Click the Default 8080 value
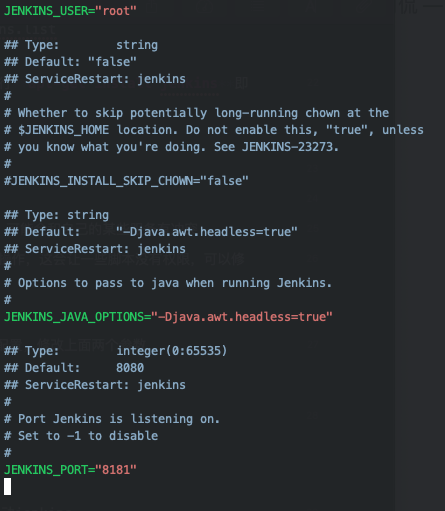Viewport: 445px width, 511px height. coord(130,368)
